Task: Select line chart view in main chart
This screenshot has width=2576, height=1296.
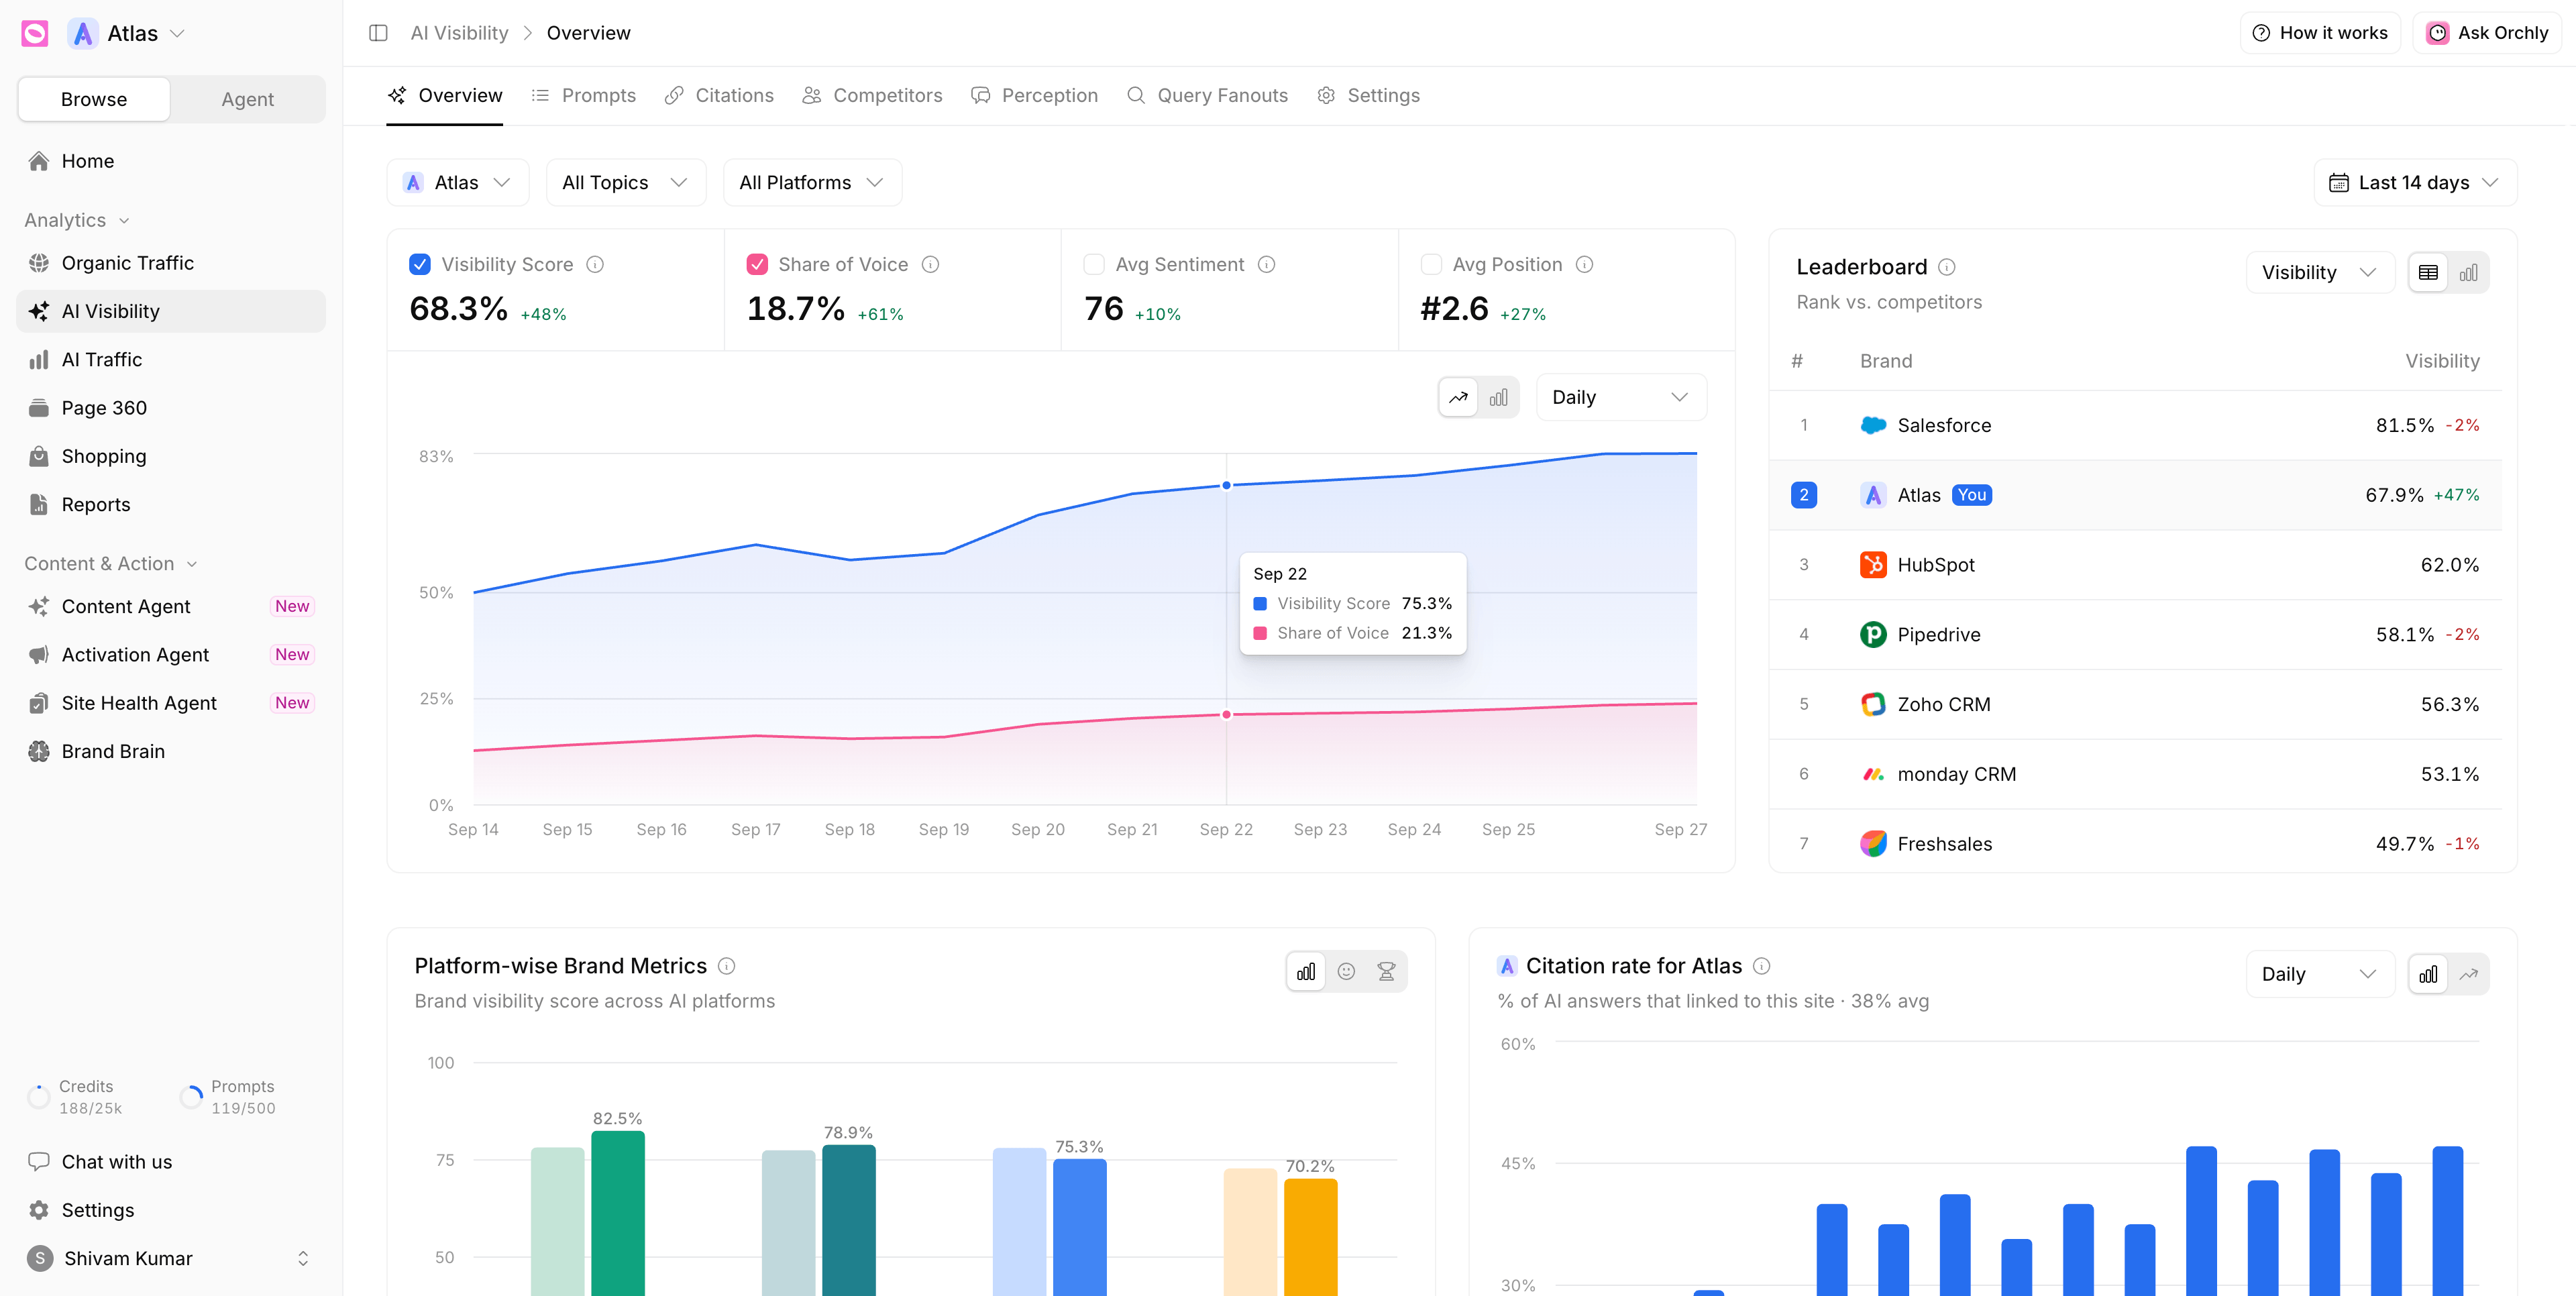Action: pyautogui.click(x=1459, y=397)
